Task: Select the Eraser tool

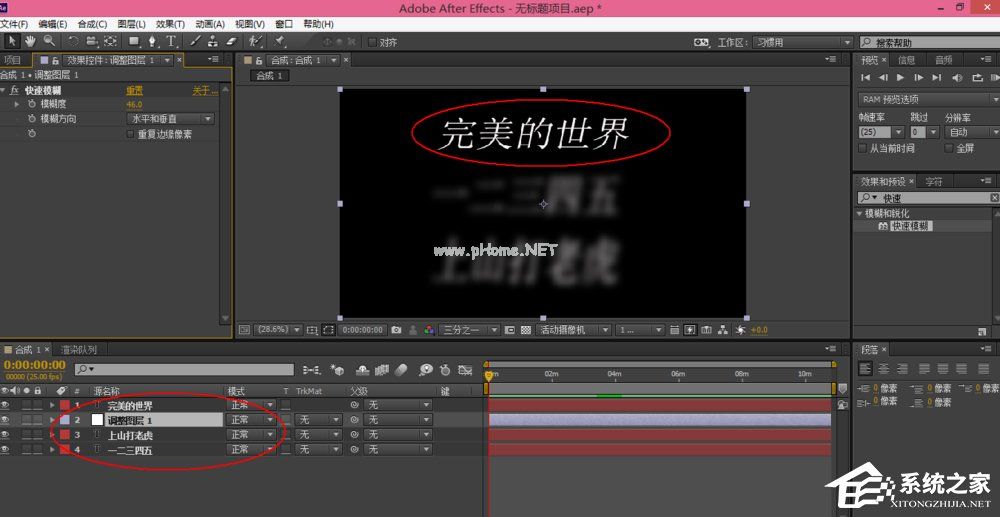Action: tap(231, 41)
